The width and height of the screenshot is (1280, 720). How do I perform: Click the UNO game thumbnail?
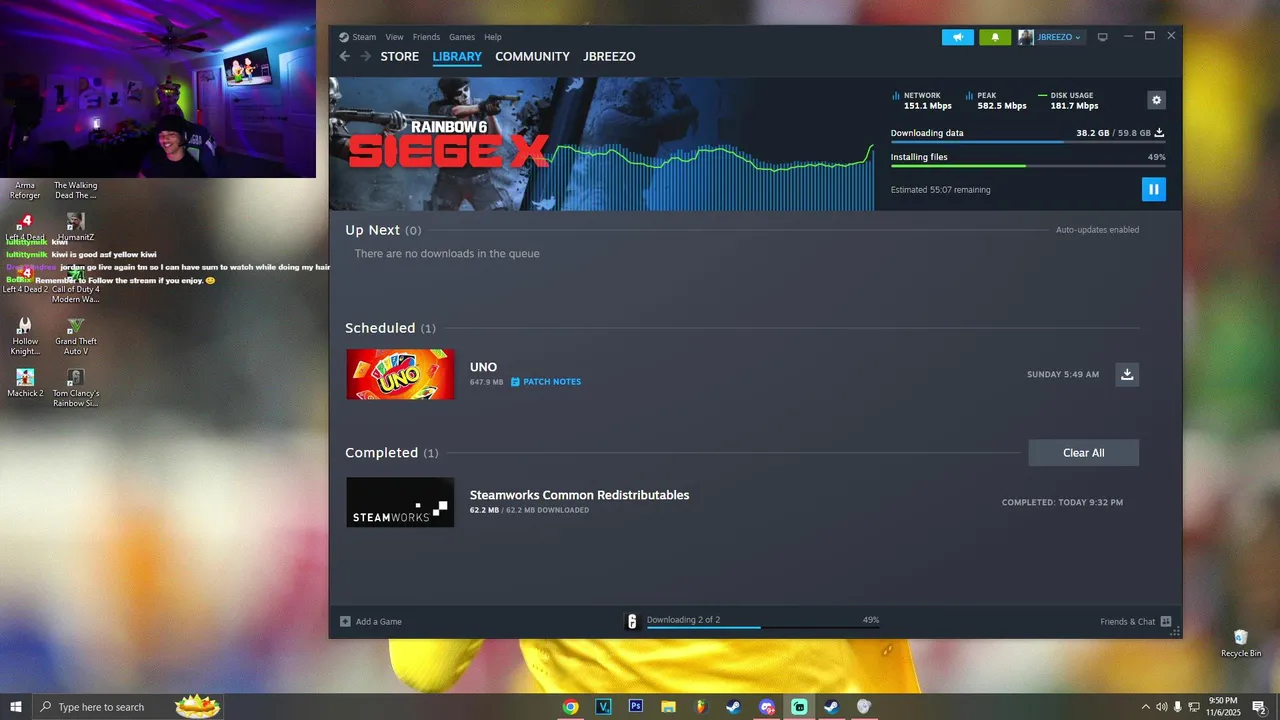400,374
